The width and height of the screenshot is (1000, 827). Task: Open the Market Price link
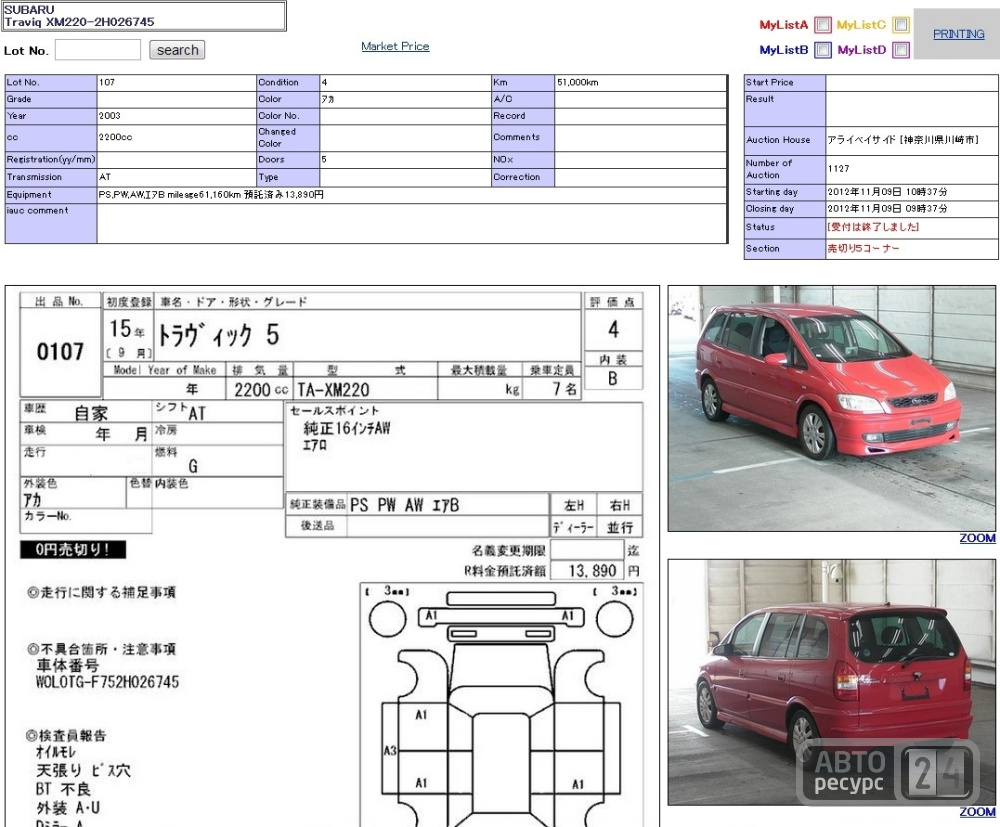(395, 46)
